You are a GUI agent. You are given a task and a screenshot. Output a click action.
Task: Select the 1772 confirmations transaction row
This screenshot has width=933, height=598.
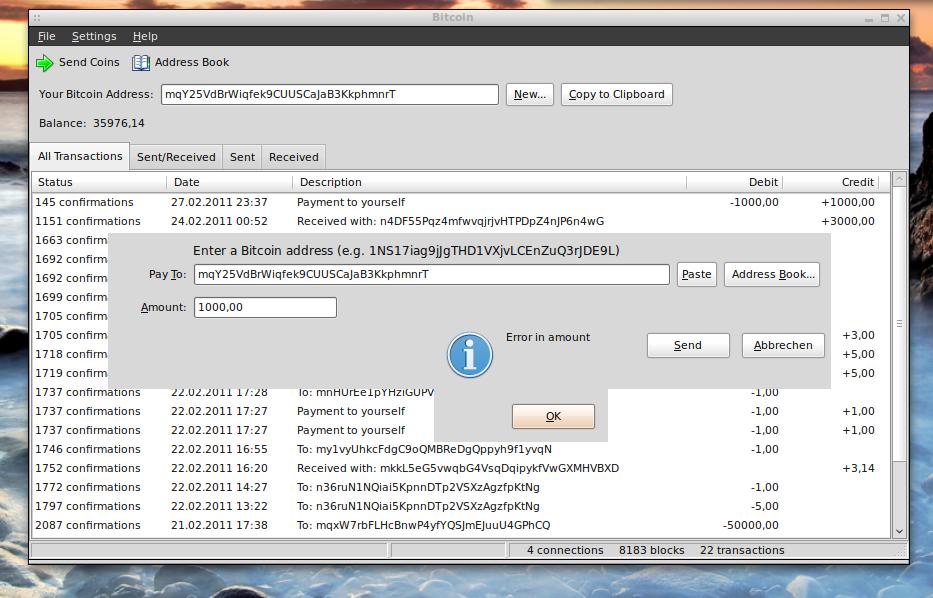click(x=461, y=487)
